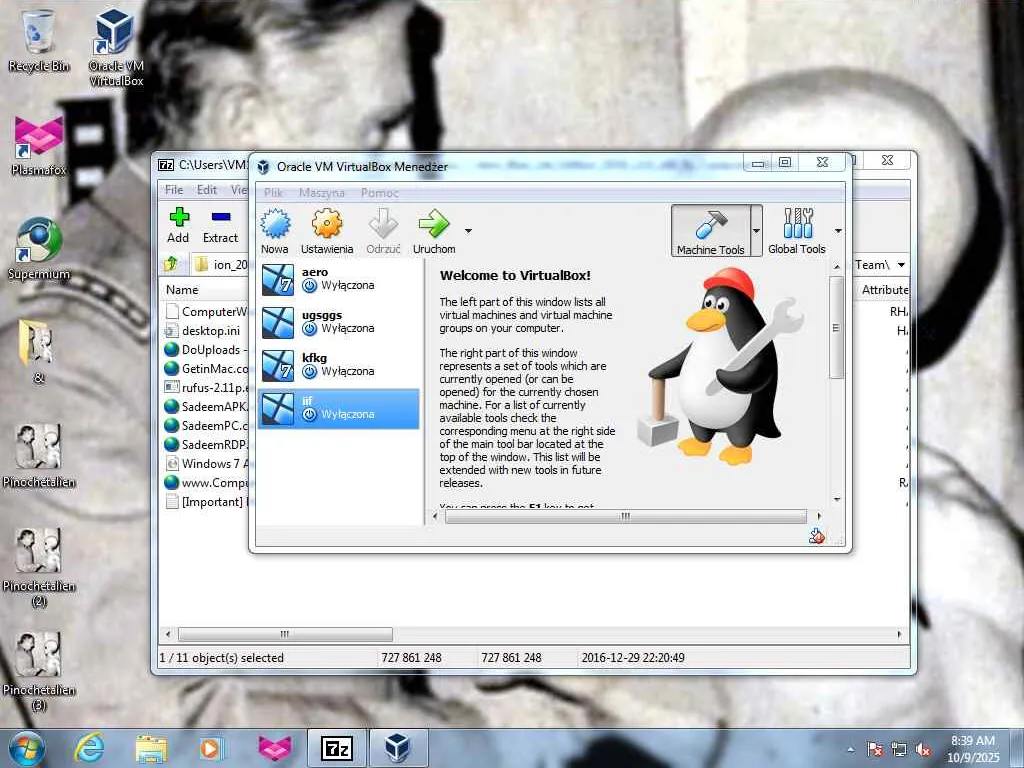Click the network tray icon
Screen dimensions: 1024x768
899,749
